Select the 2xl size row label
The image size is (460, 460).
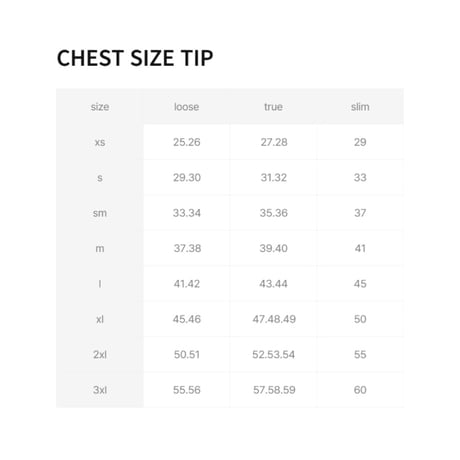pyautogui.click(x=100, y=355)
